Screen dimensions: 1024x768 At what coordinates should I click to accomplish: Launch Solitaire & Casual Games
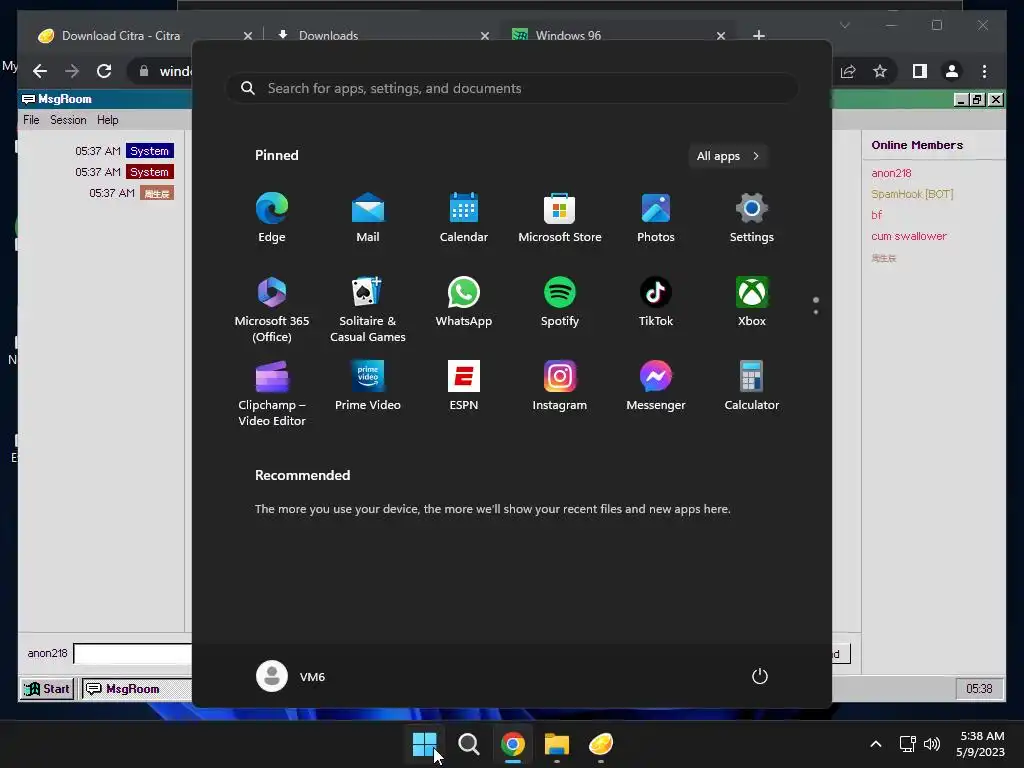click(368, 309)
